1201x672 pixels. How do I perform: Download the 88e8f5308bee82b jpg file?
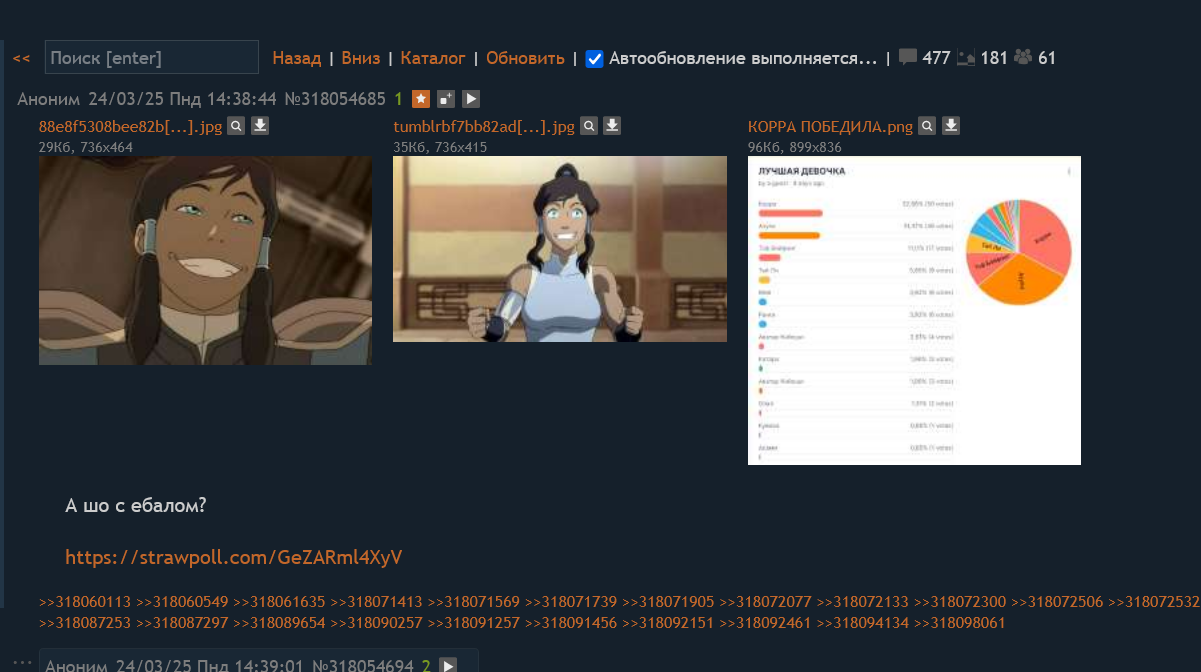click(259, 126)
